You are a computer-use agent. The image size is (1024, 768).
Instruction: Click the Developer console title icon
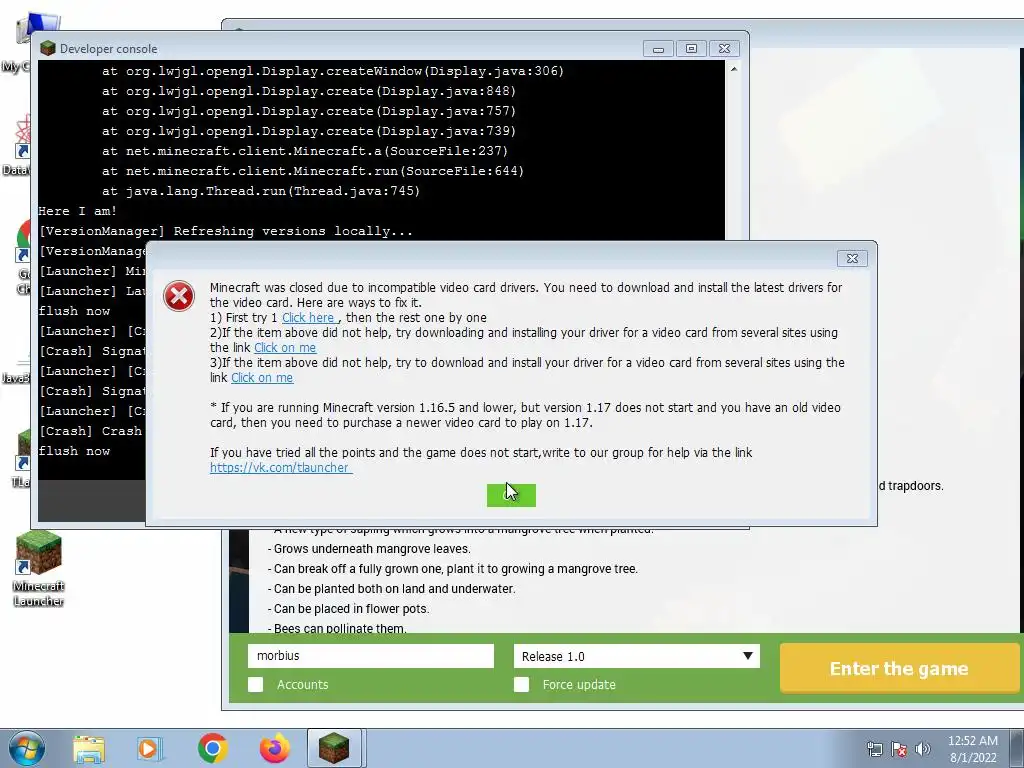[48, 48]
